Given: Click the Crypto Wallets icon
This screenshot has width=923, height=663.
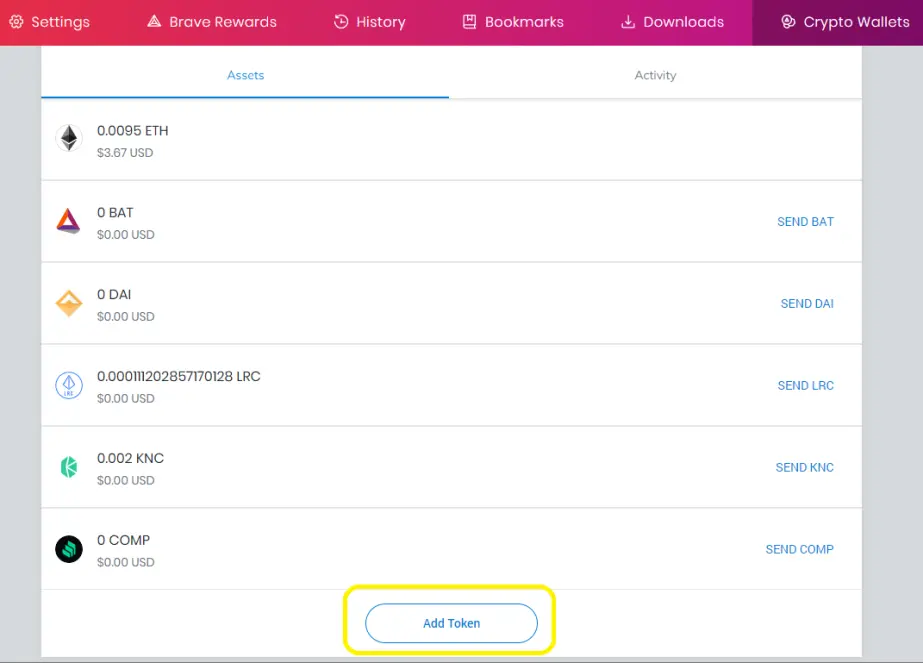Looking at the screenshot, I should [x=788, y=22].
